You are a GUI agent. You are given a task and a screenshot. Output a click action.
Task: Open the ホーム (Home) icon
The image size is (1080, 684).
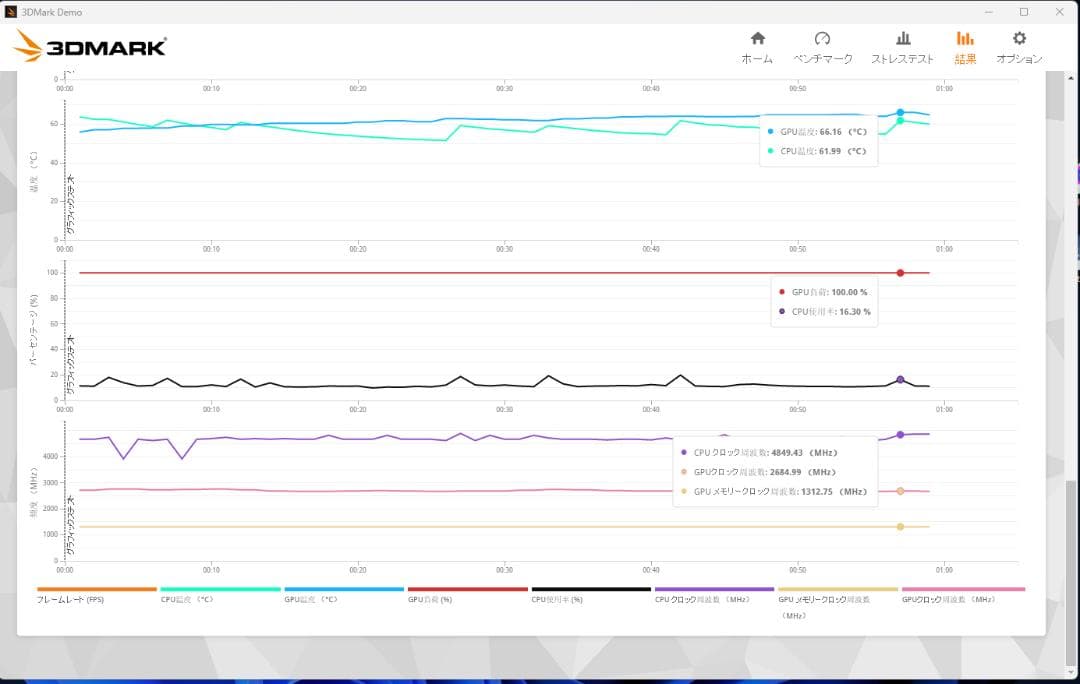(x=757, y=47)
